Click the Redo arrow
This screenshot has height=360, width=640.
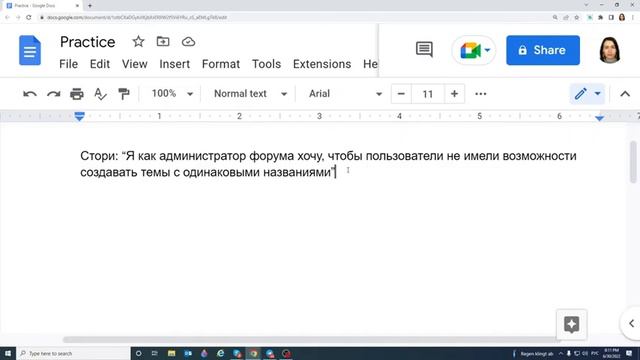tap(53, 94)
